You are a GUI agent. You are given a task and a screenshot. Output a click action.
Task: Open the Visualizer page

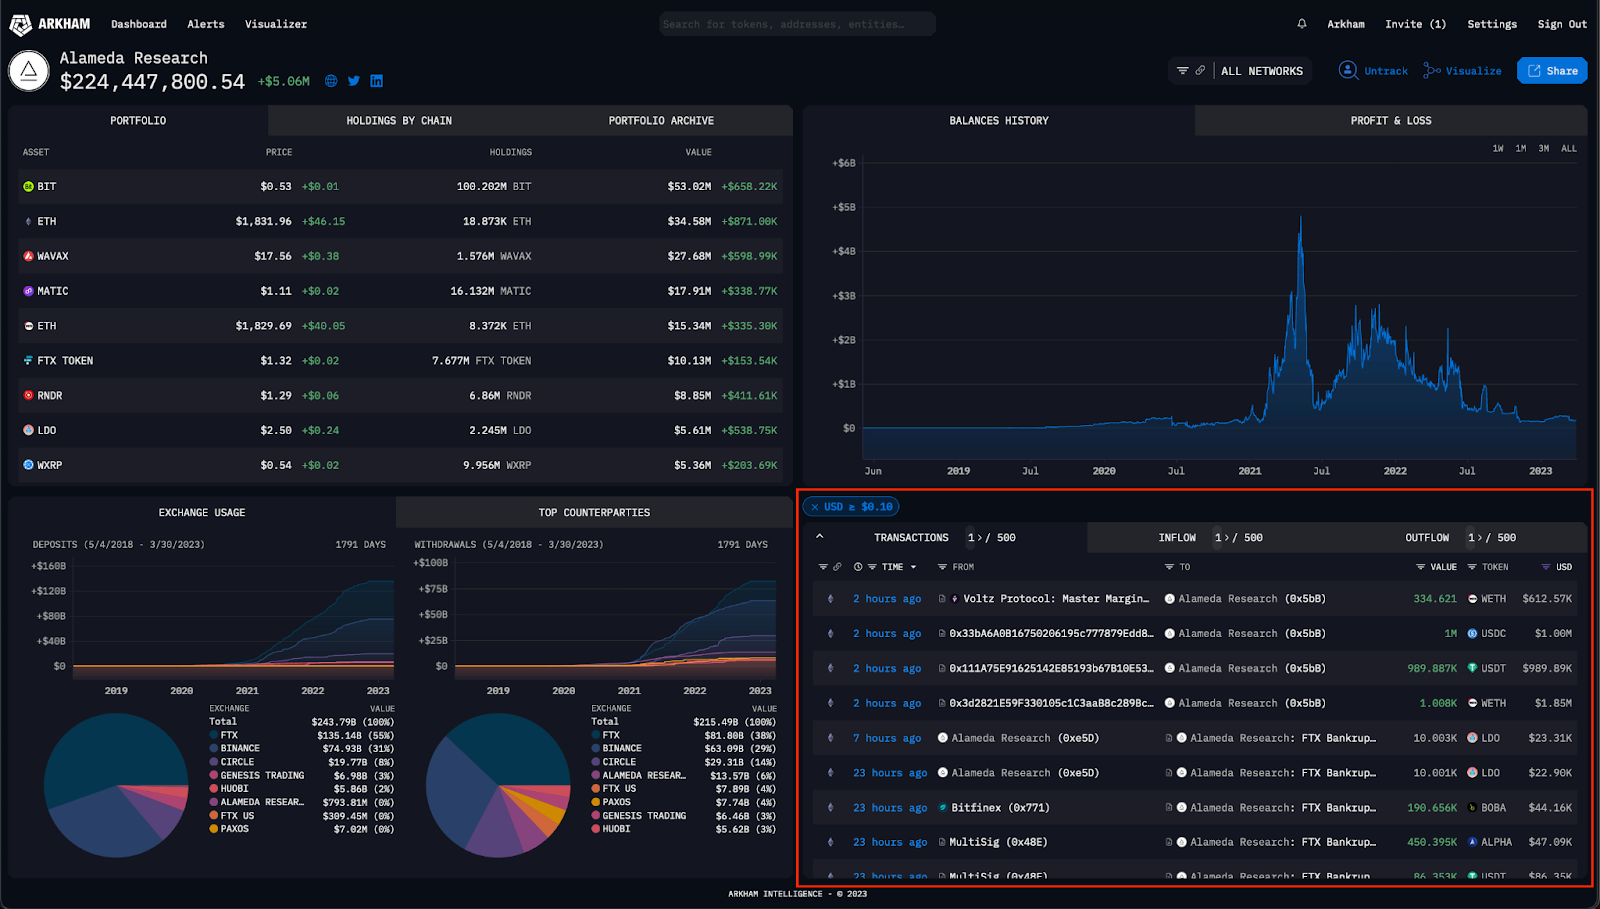(276, 24)
